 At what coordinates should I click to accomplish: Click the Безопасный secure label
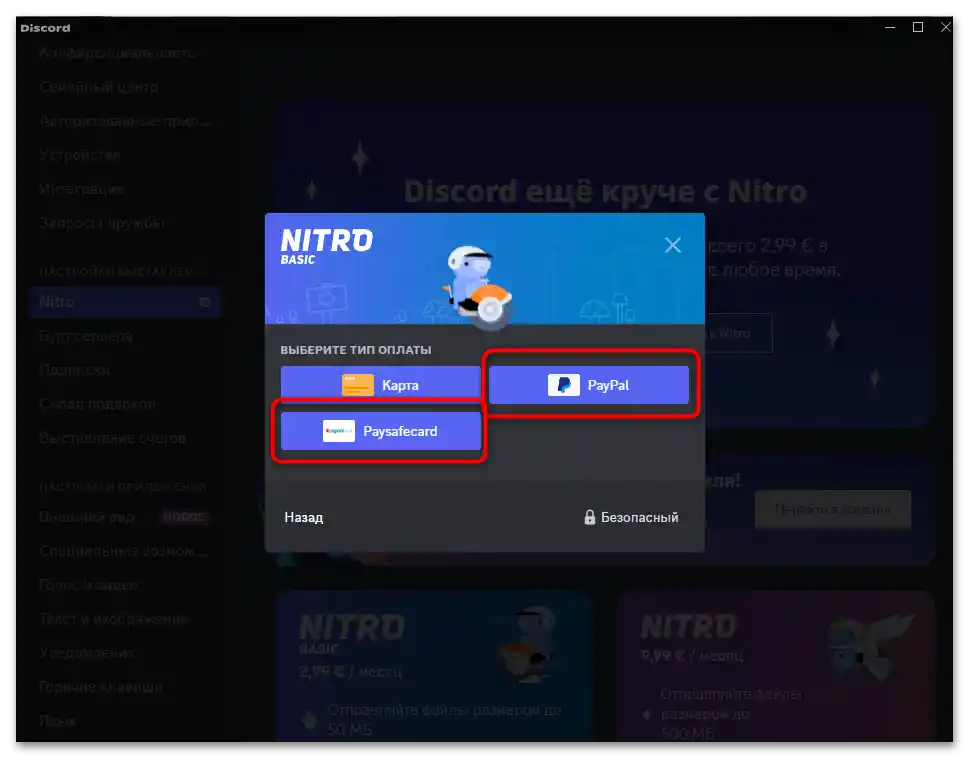pyautogui.click(x=640, y=517)
